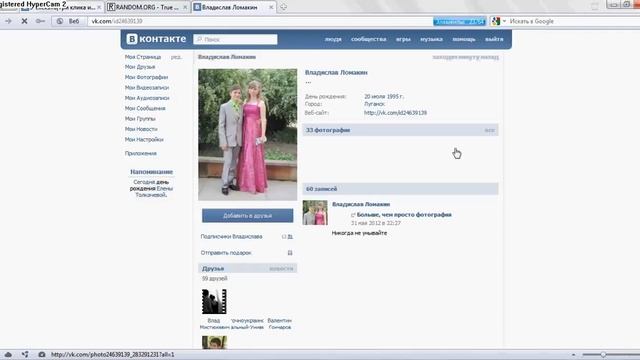Open the Друзья section header

[x=247, y=269]
